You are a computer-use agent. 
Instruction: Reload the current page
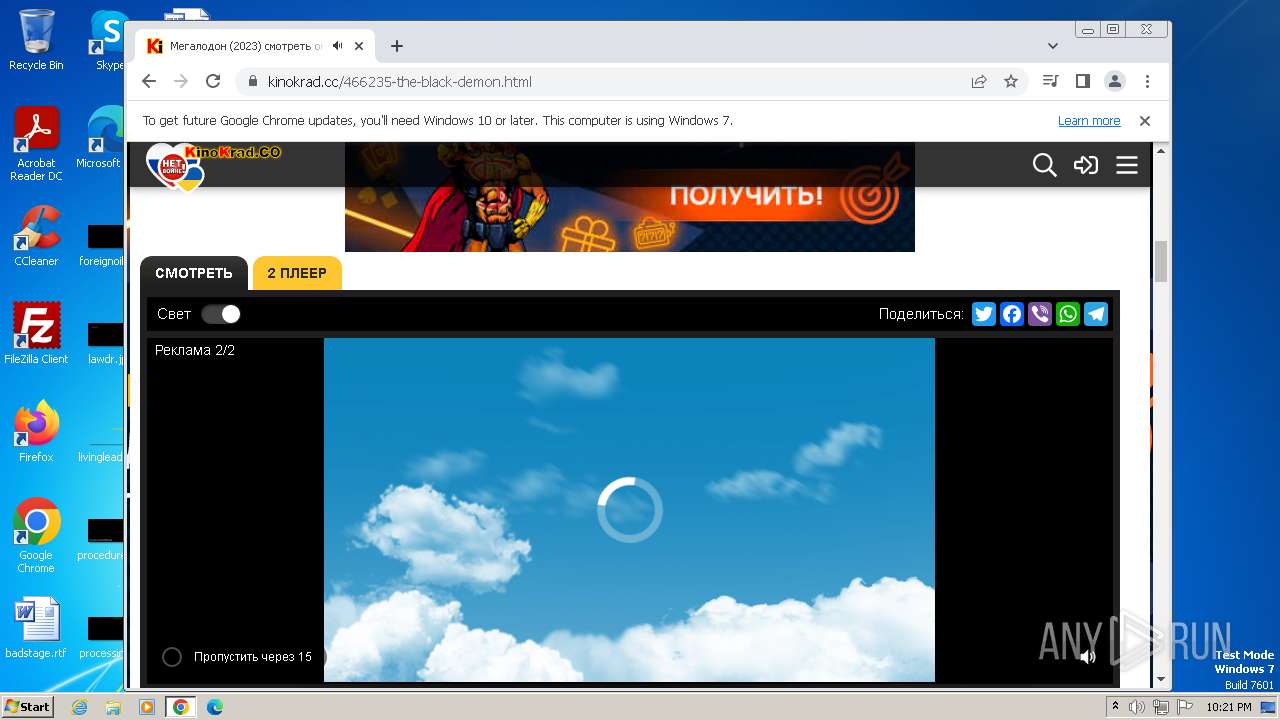coord(213,82)
